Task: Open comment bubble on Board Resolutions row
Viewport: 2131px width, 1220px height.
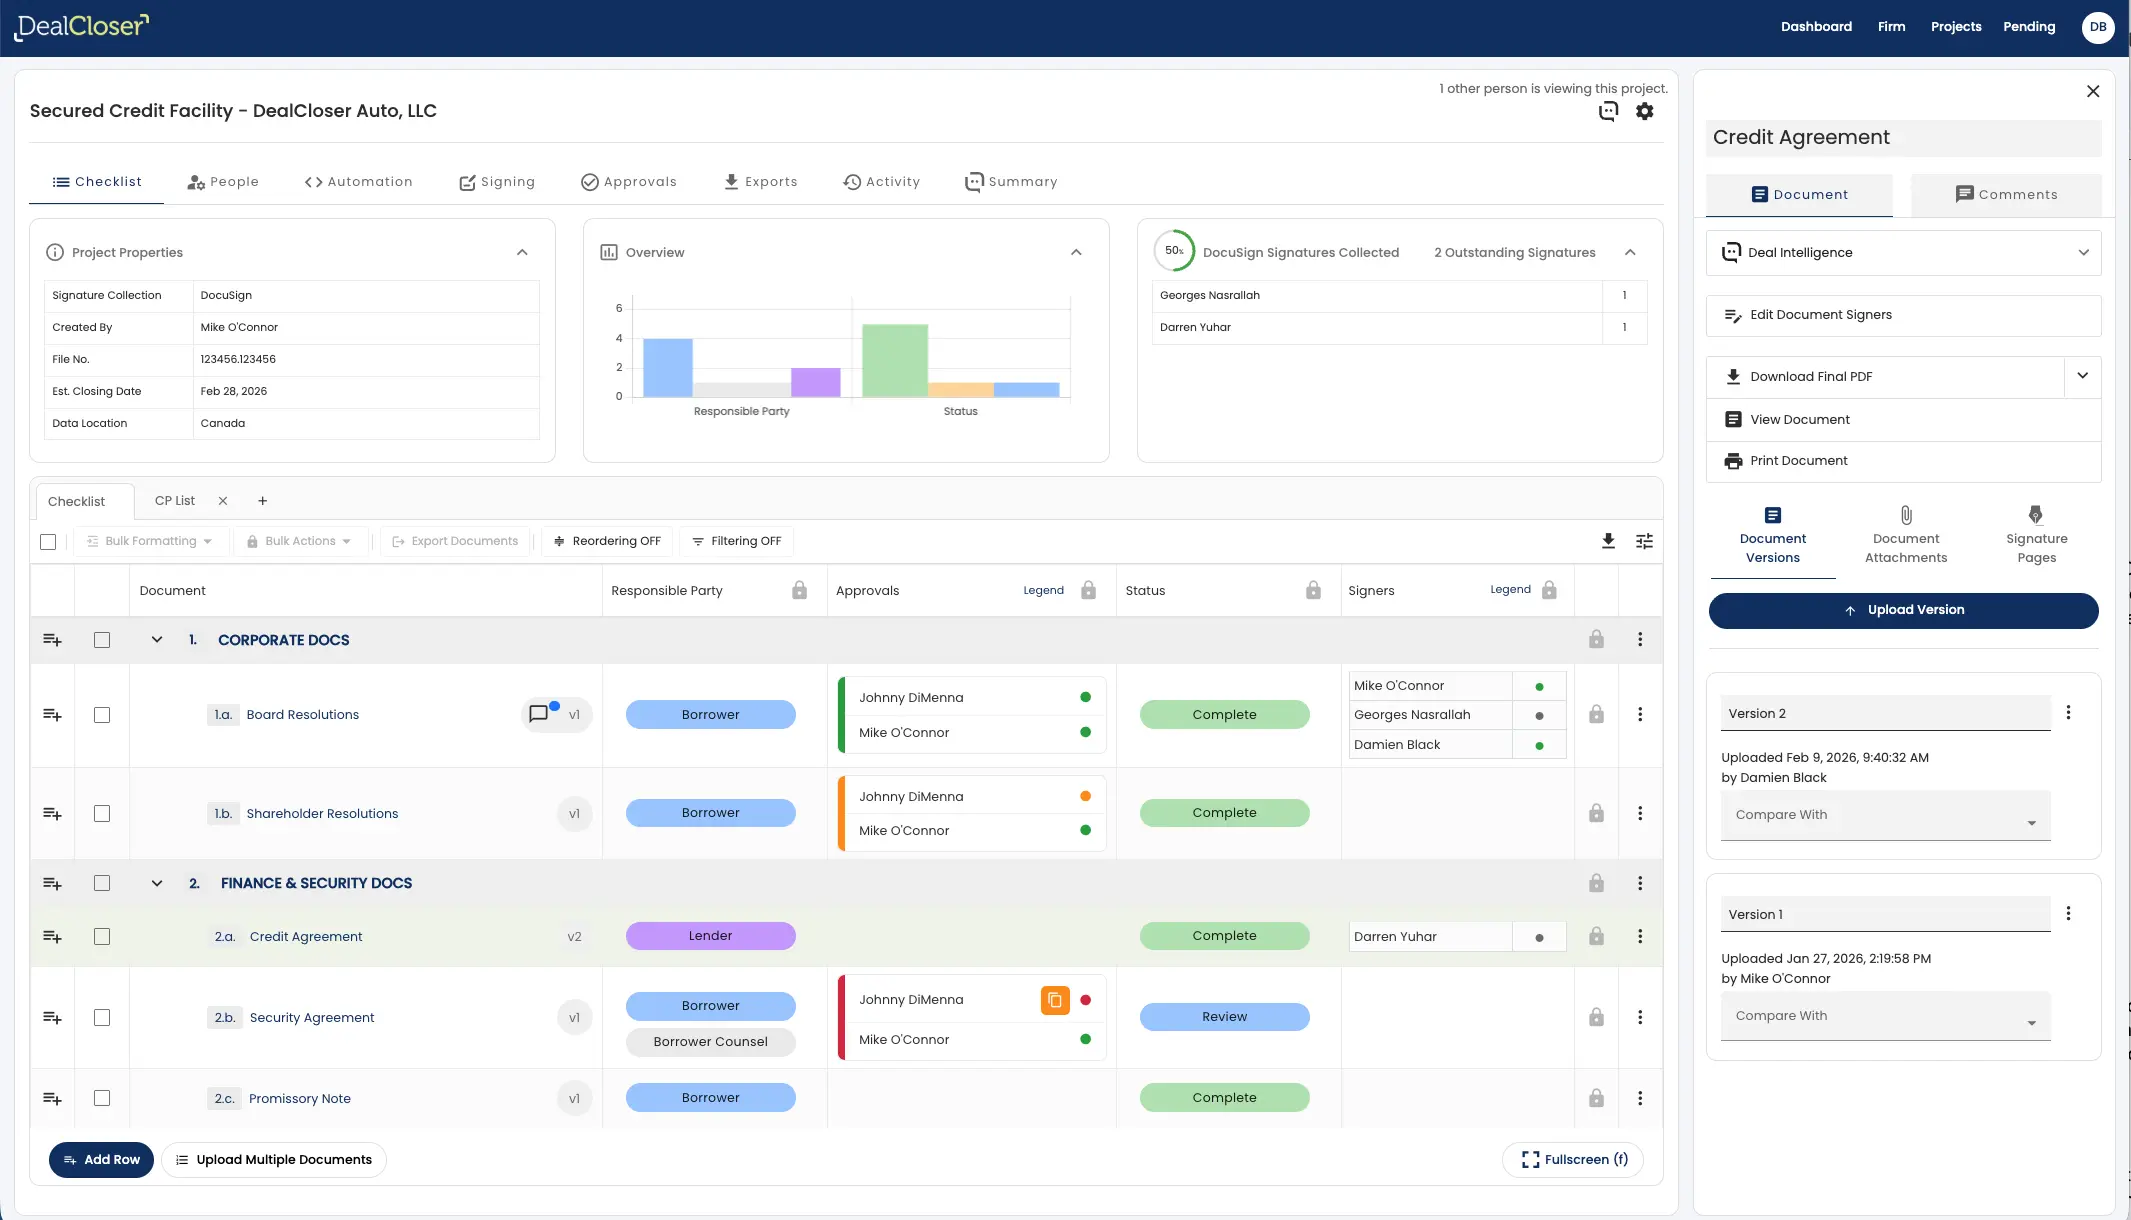Action: point(539,714)
